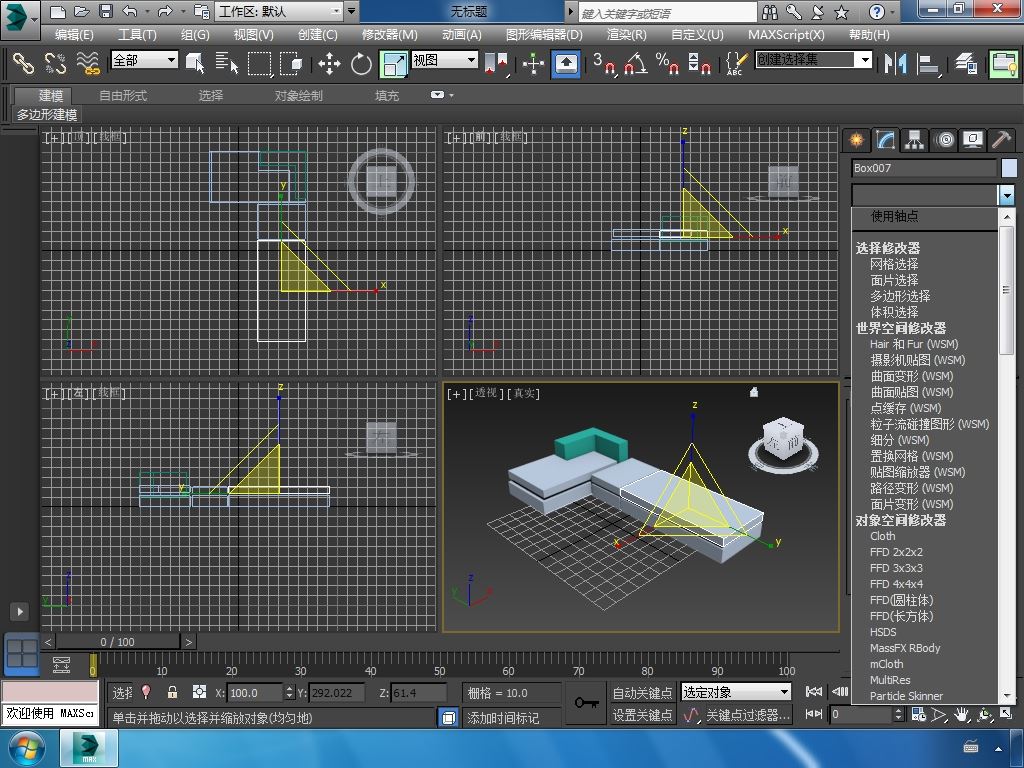This screenshot has width=1024, height=768.
Task: Toggle the Keyboard Shortcut Override button
Action: 566,64
